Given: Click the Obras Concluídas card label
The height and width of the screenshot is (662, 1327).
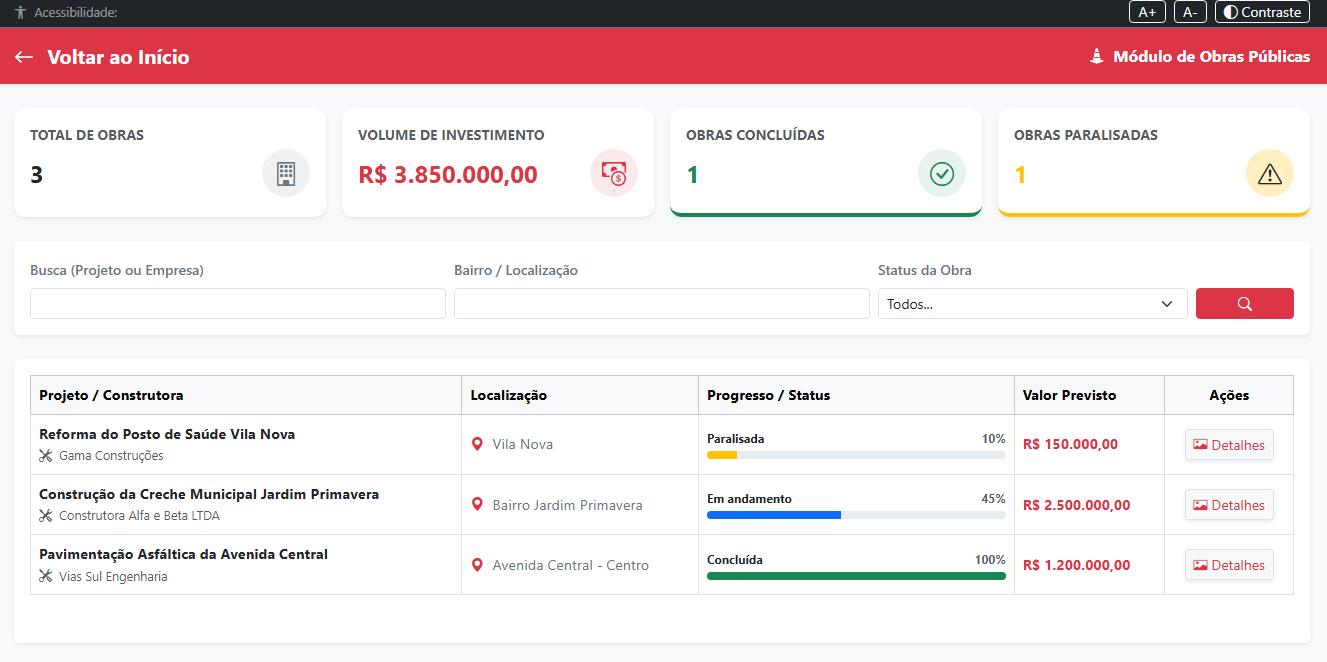Looking at the screenshot, I should (755, 135).
